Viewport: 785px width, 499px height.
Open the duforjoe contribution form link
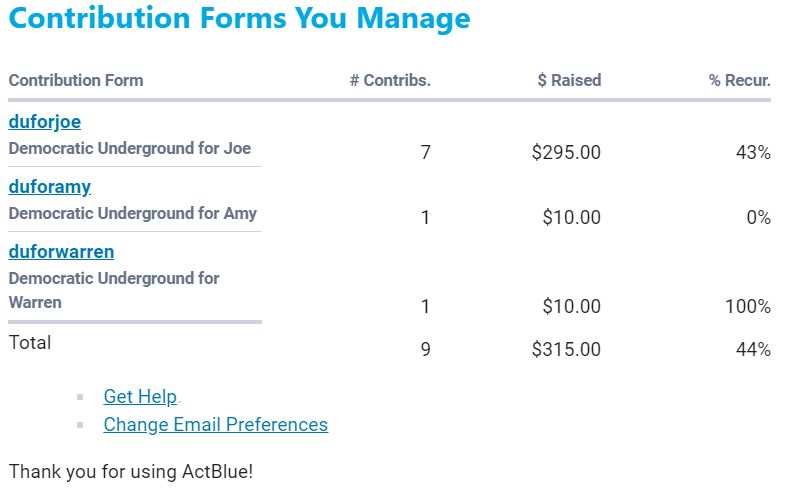click(45, 122)
